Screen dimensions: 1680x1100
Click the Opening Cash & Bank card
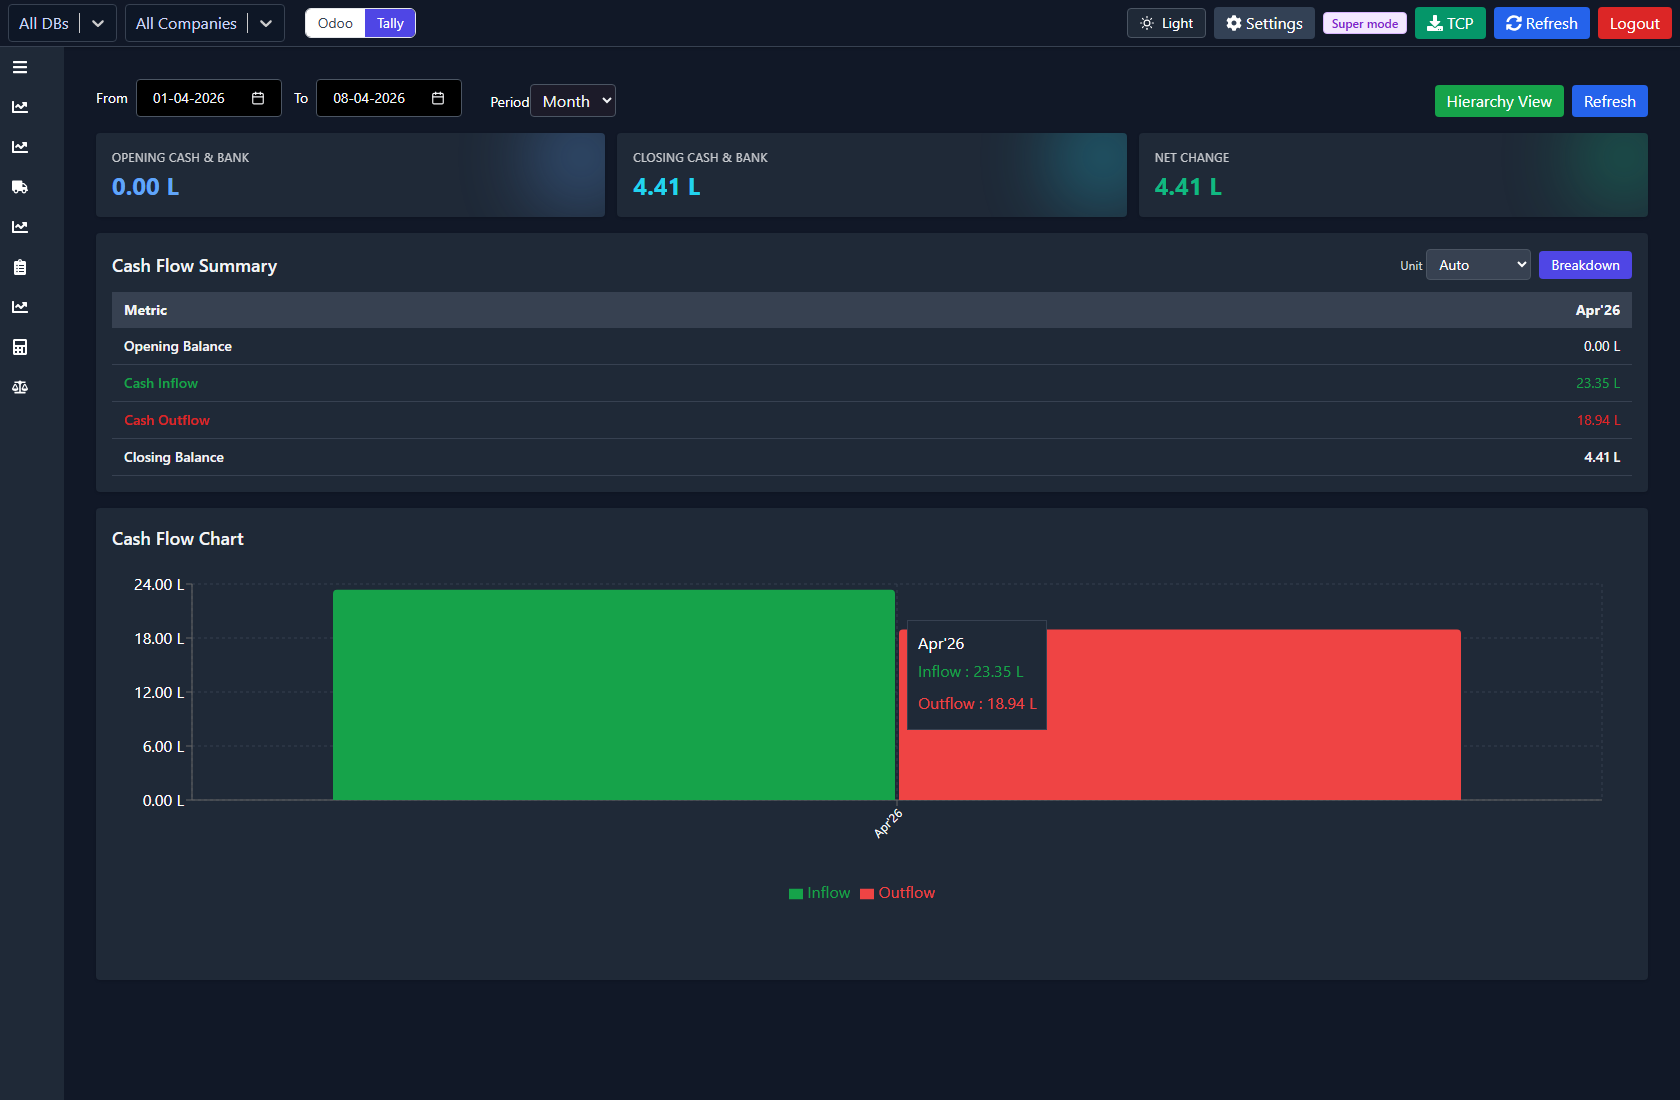point(350,175)
